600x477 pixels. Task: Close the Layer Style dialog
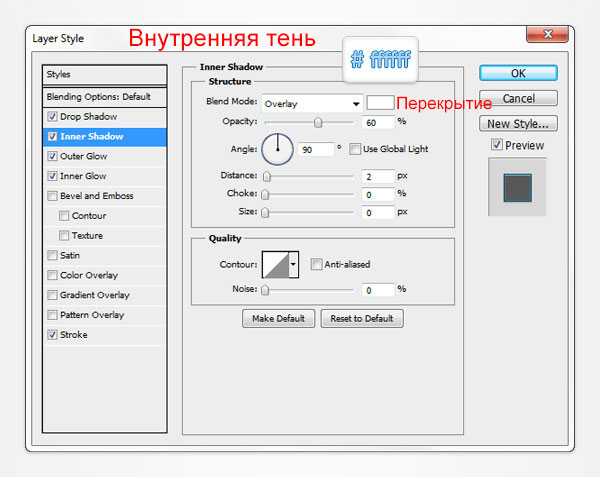(x=548, y=34)
